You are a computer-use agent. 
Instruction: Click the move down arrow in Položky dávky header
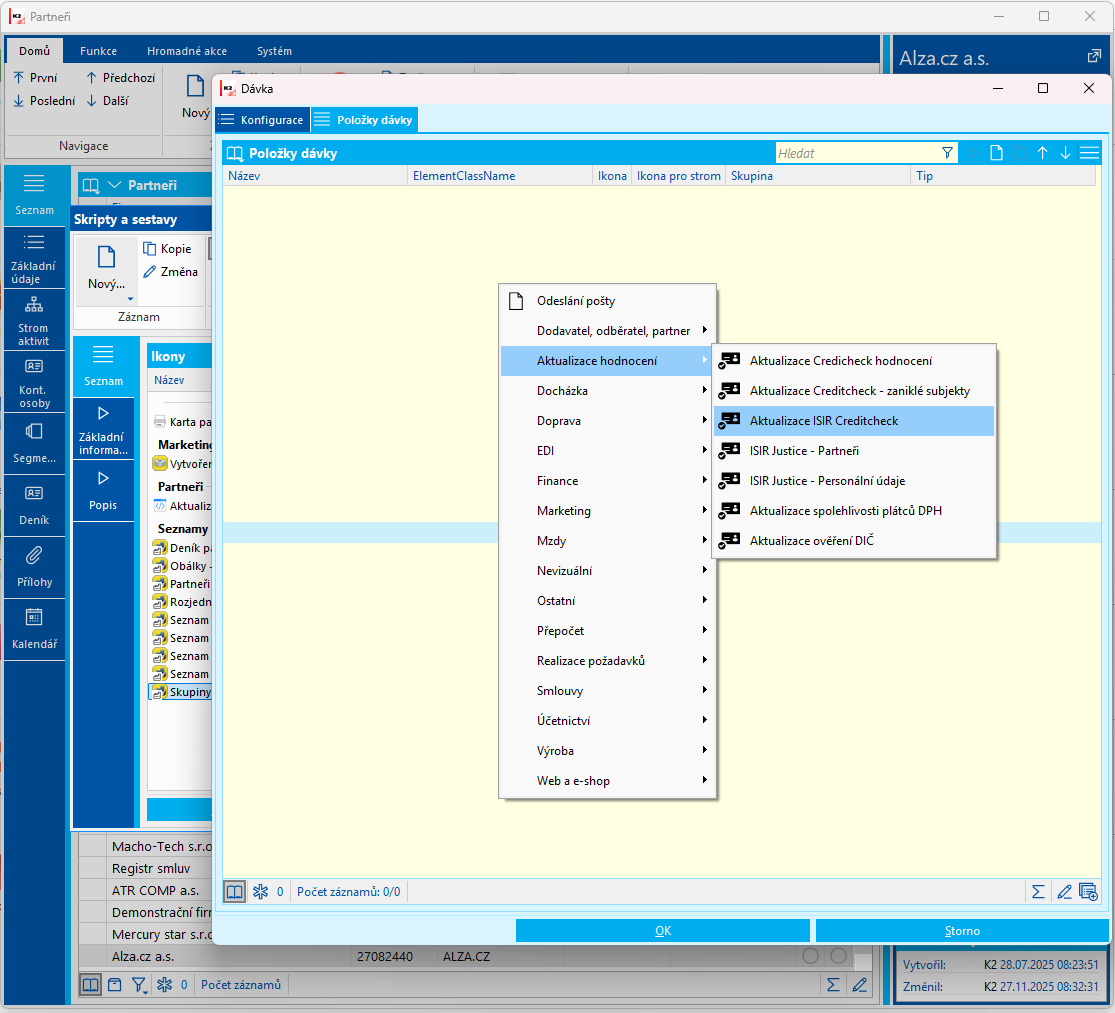(x=1065, y=153)
